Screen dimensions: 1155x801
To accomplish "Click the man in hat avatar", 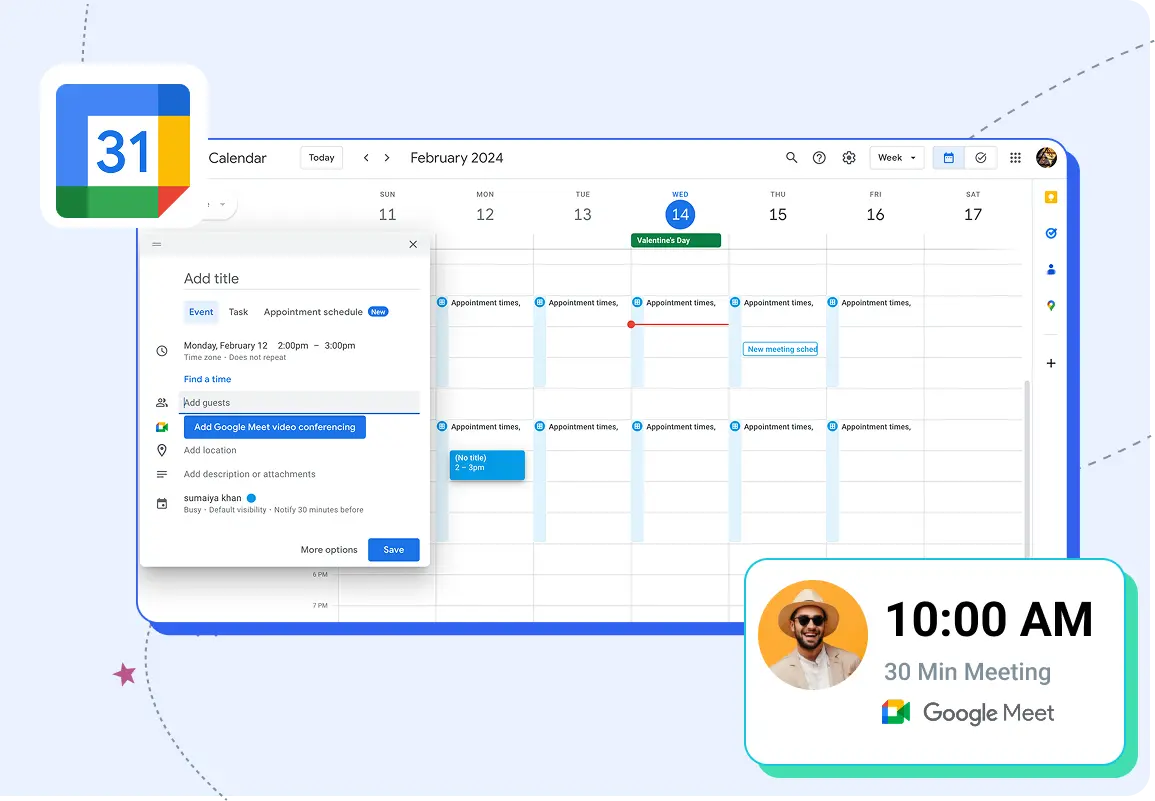I will [x=812, y=635].
